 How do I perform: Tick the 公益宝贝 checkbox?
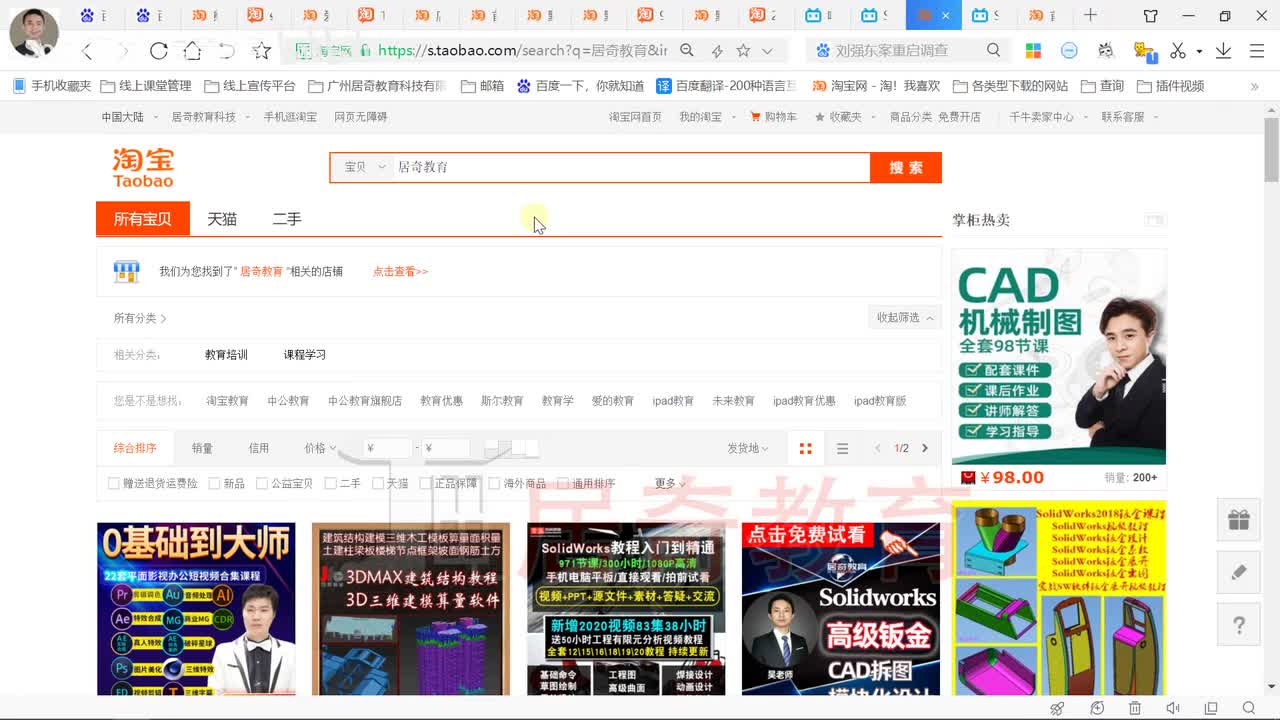(x=262, y=483)
